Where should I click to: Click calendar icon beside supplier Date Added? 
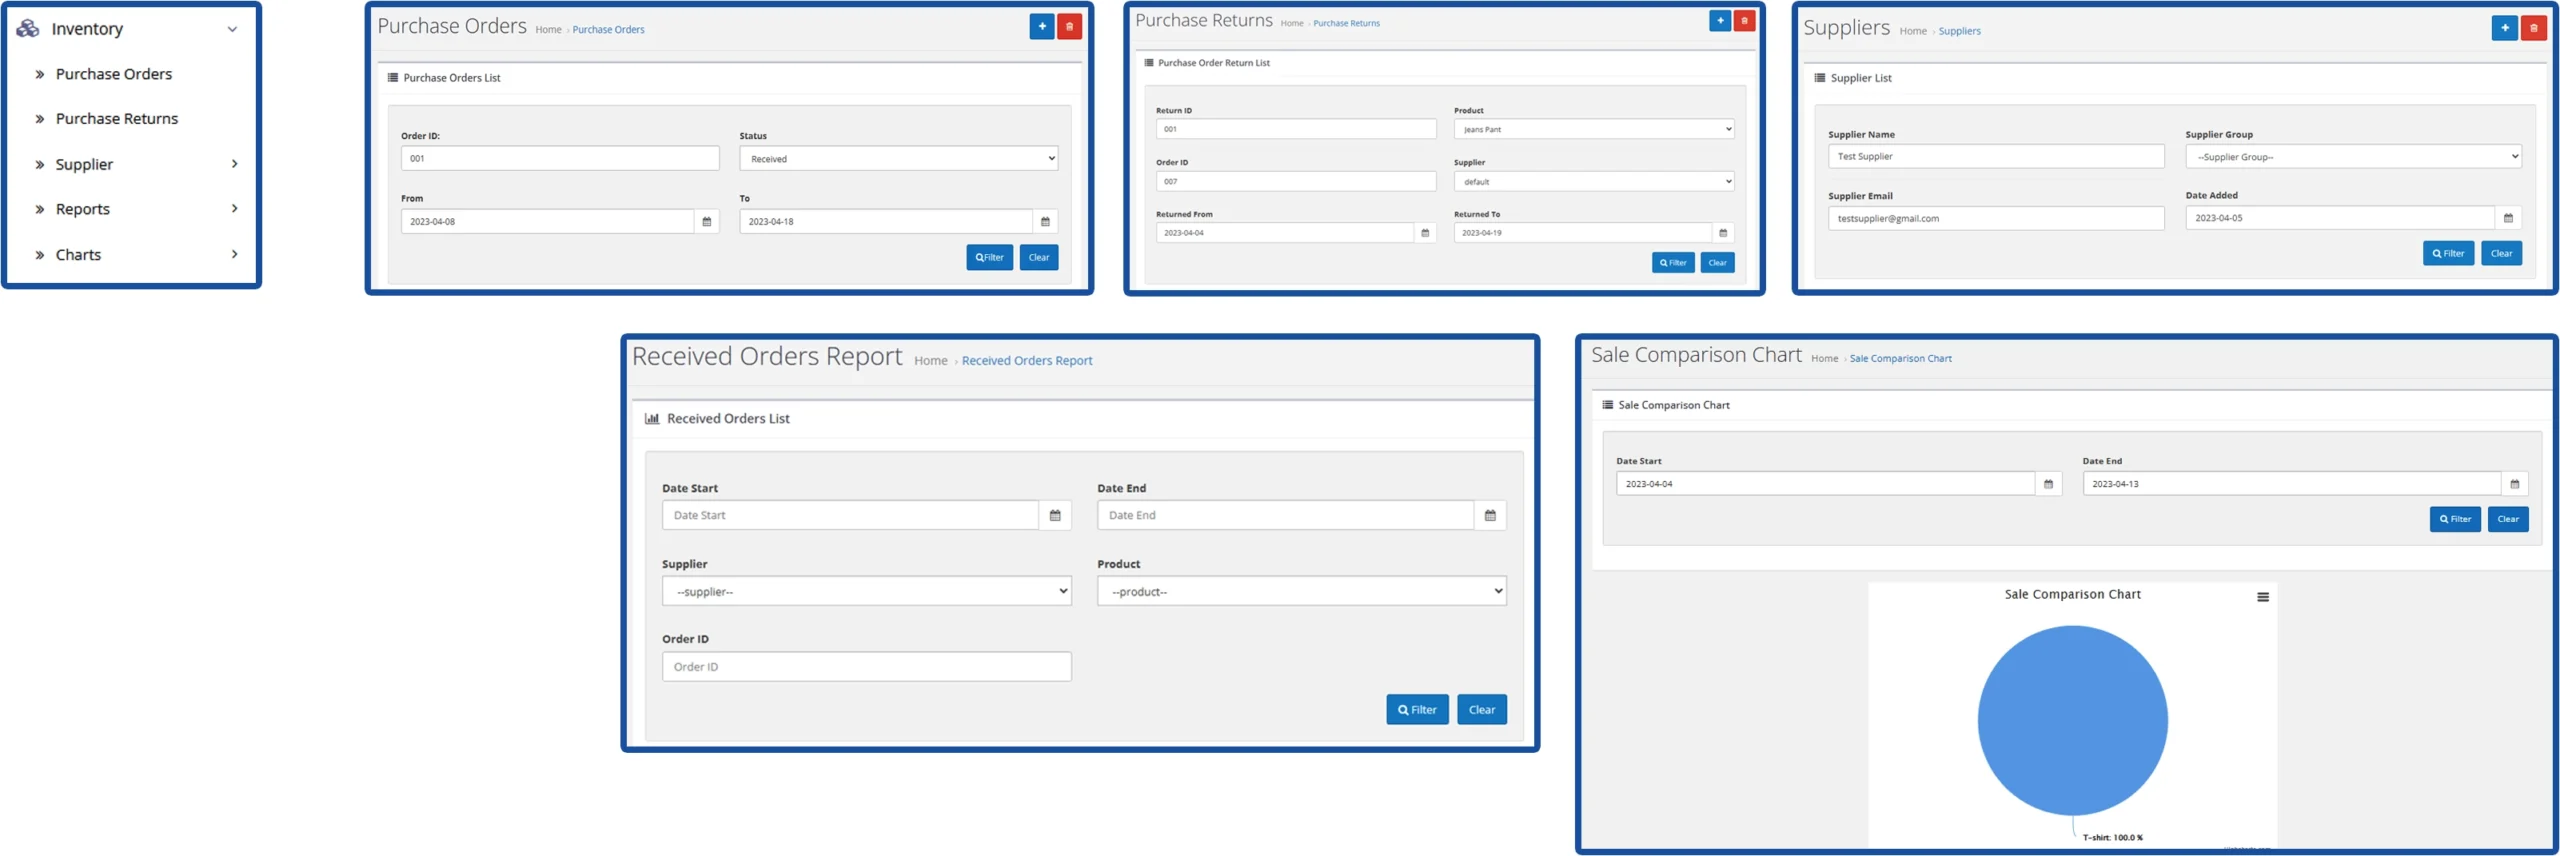(2507, 218)
